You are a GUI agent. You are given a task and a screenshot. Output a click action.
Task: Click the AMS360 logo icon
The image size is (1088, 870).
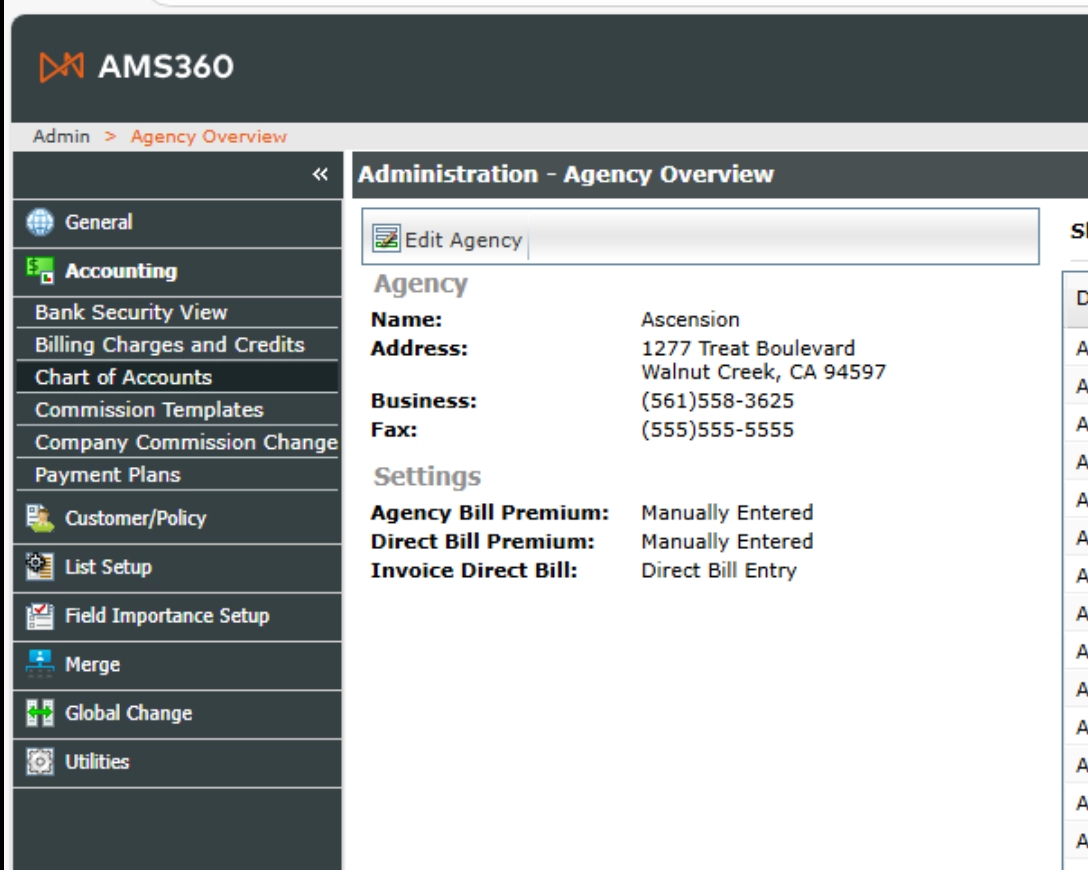[x=61, y=67]
